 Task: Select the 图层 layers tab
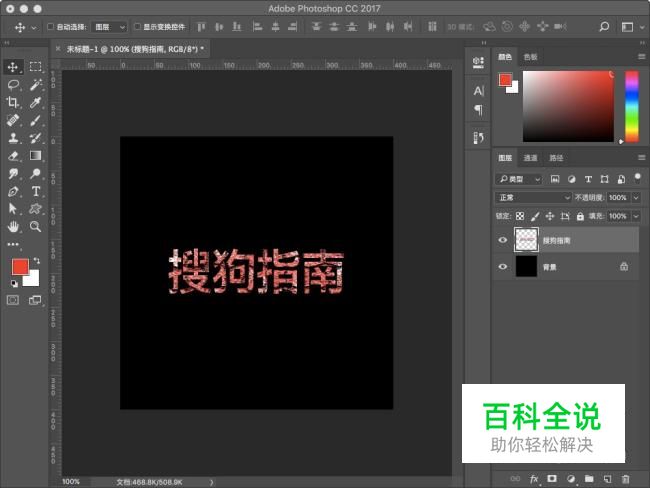pyautogui.click(x=505, y=158)
